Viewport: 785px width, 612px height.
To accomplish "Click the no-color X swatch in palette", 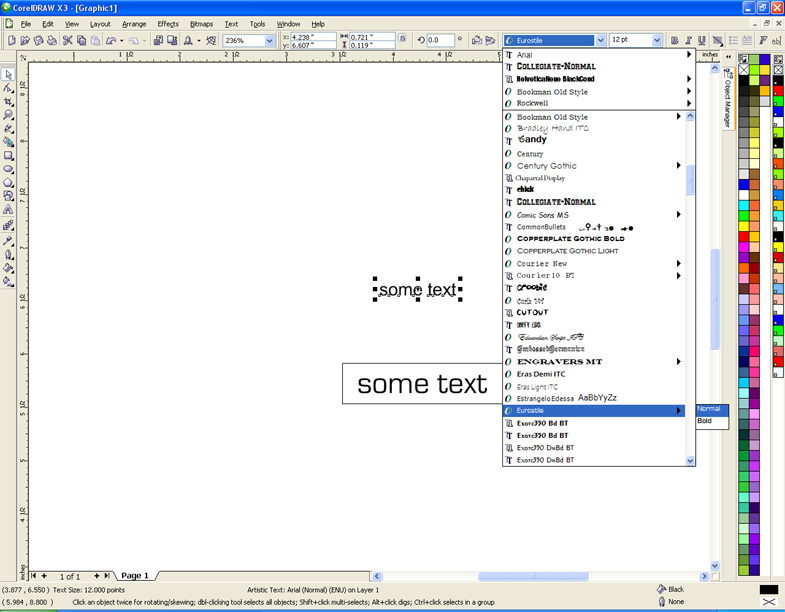I will 744,70.
